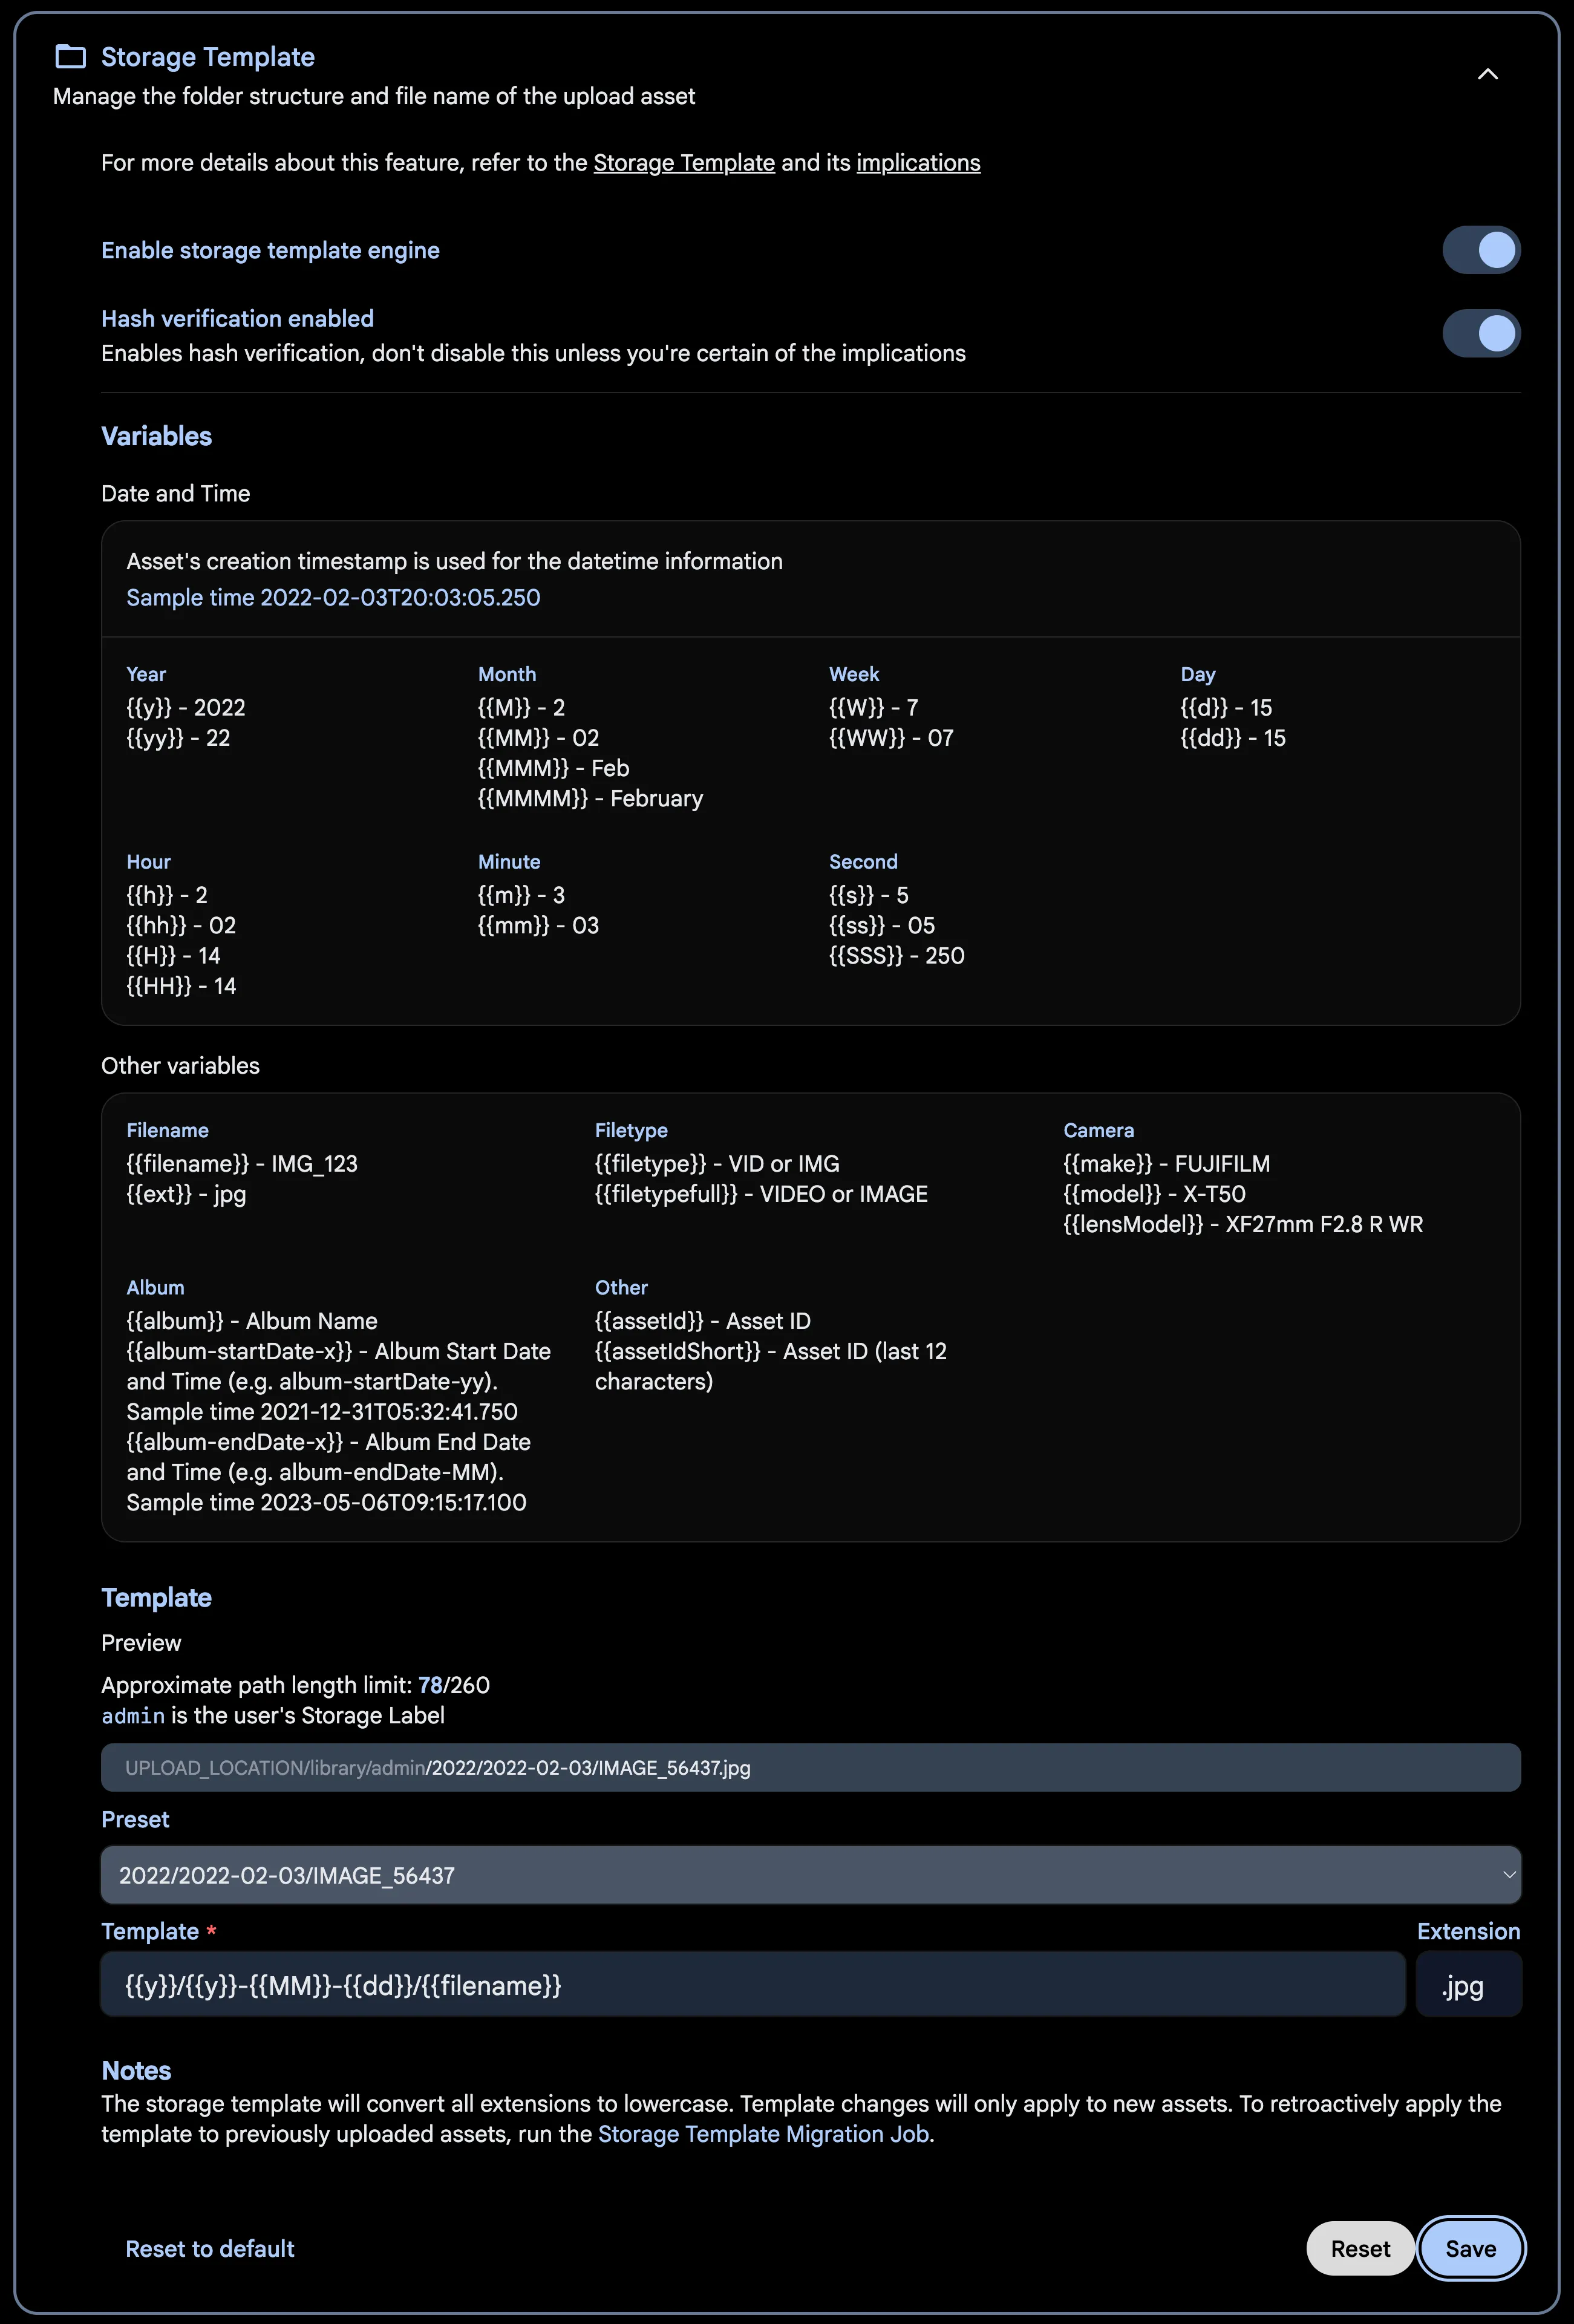
Task: Click the Enable storage template engine label
Action: [270, 251]
